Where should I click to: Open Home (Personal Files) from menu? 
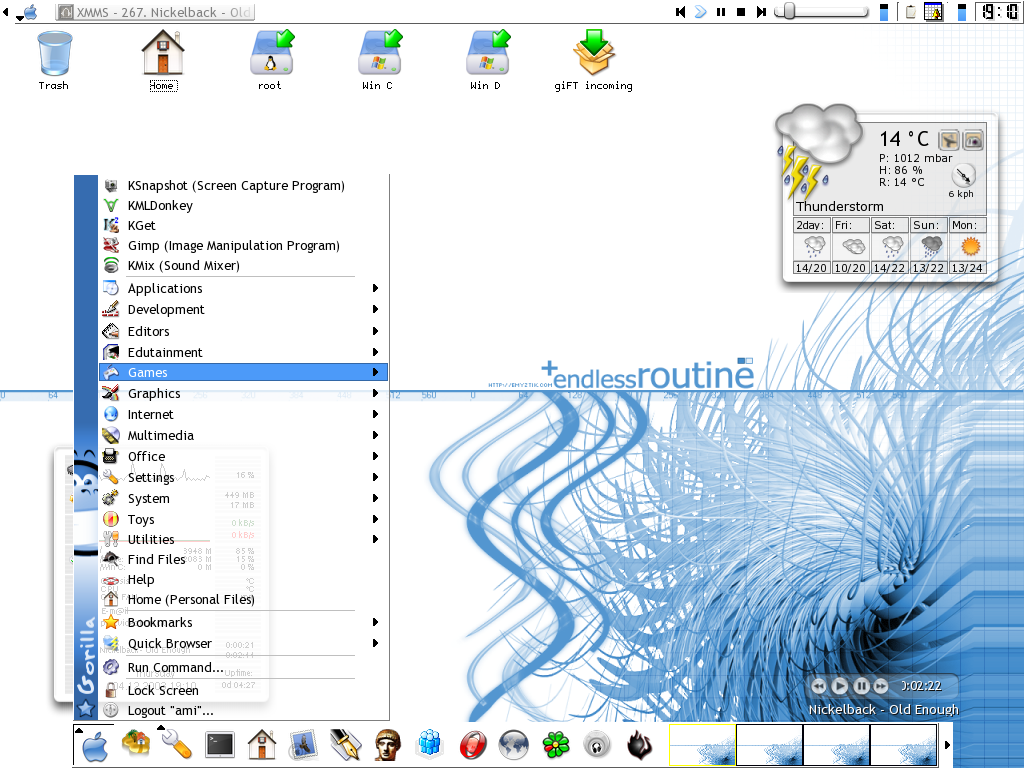coord(243,599)
